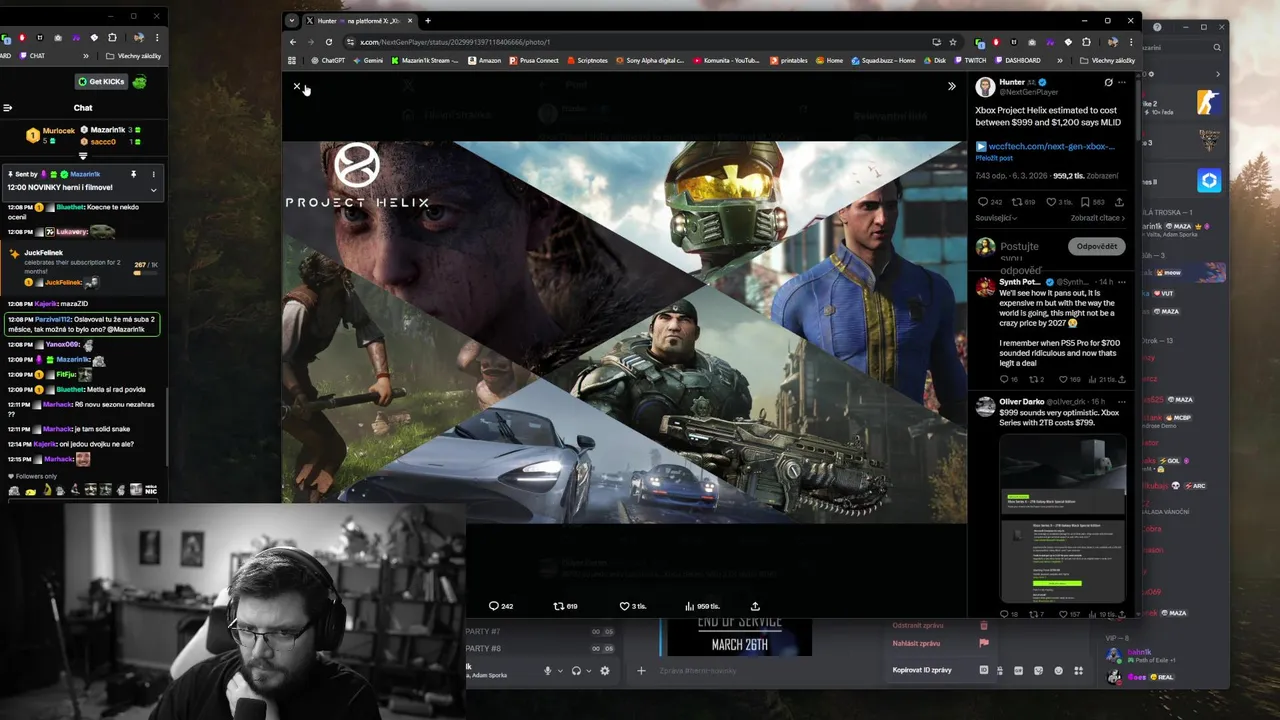Open the more options menu on Hunter's tweet
Image resolution: width=1280 pixels, height=720 pixels.
point(1122,82)
